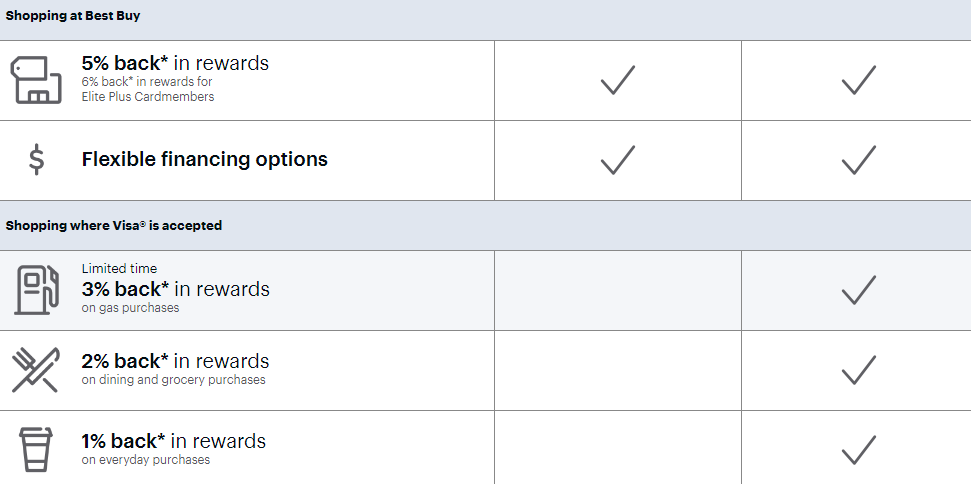The image size is (971, 484).
Task: Click the checkmark for 2% dining rewards
Action: (x=858, y=369)
